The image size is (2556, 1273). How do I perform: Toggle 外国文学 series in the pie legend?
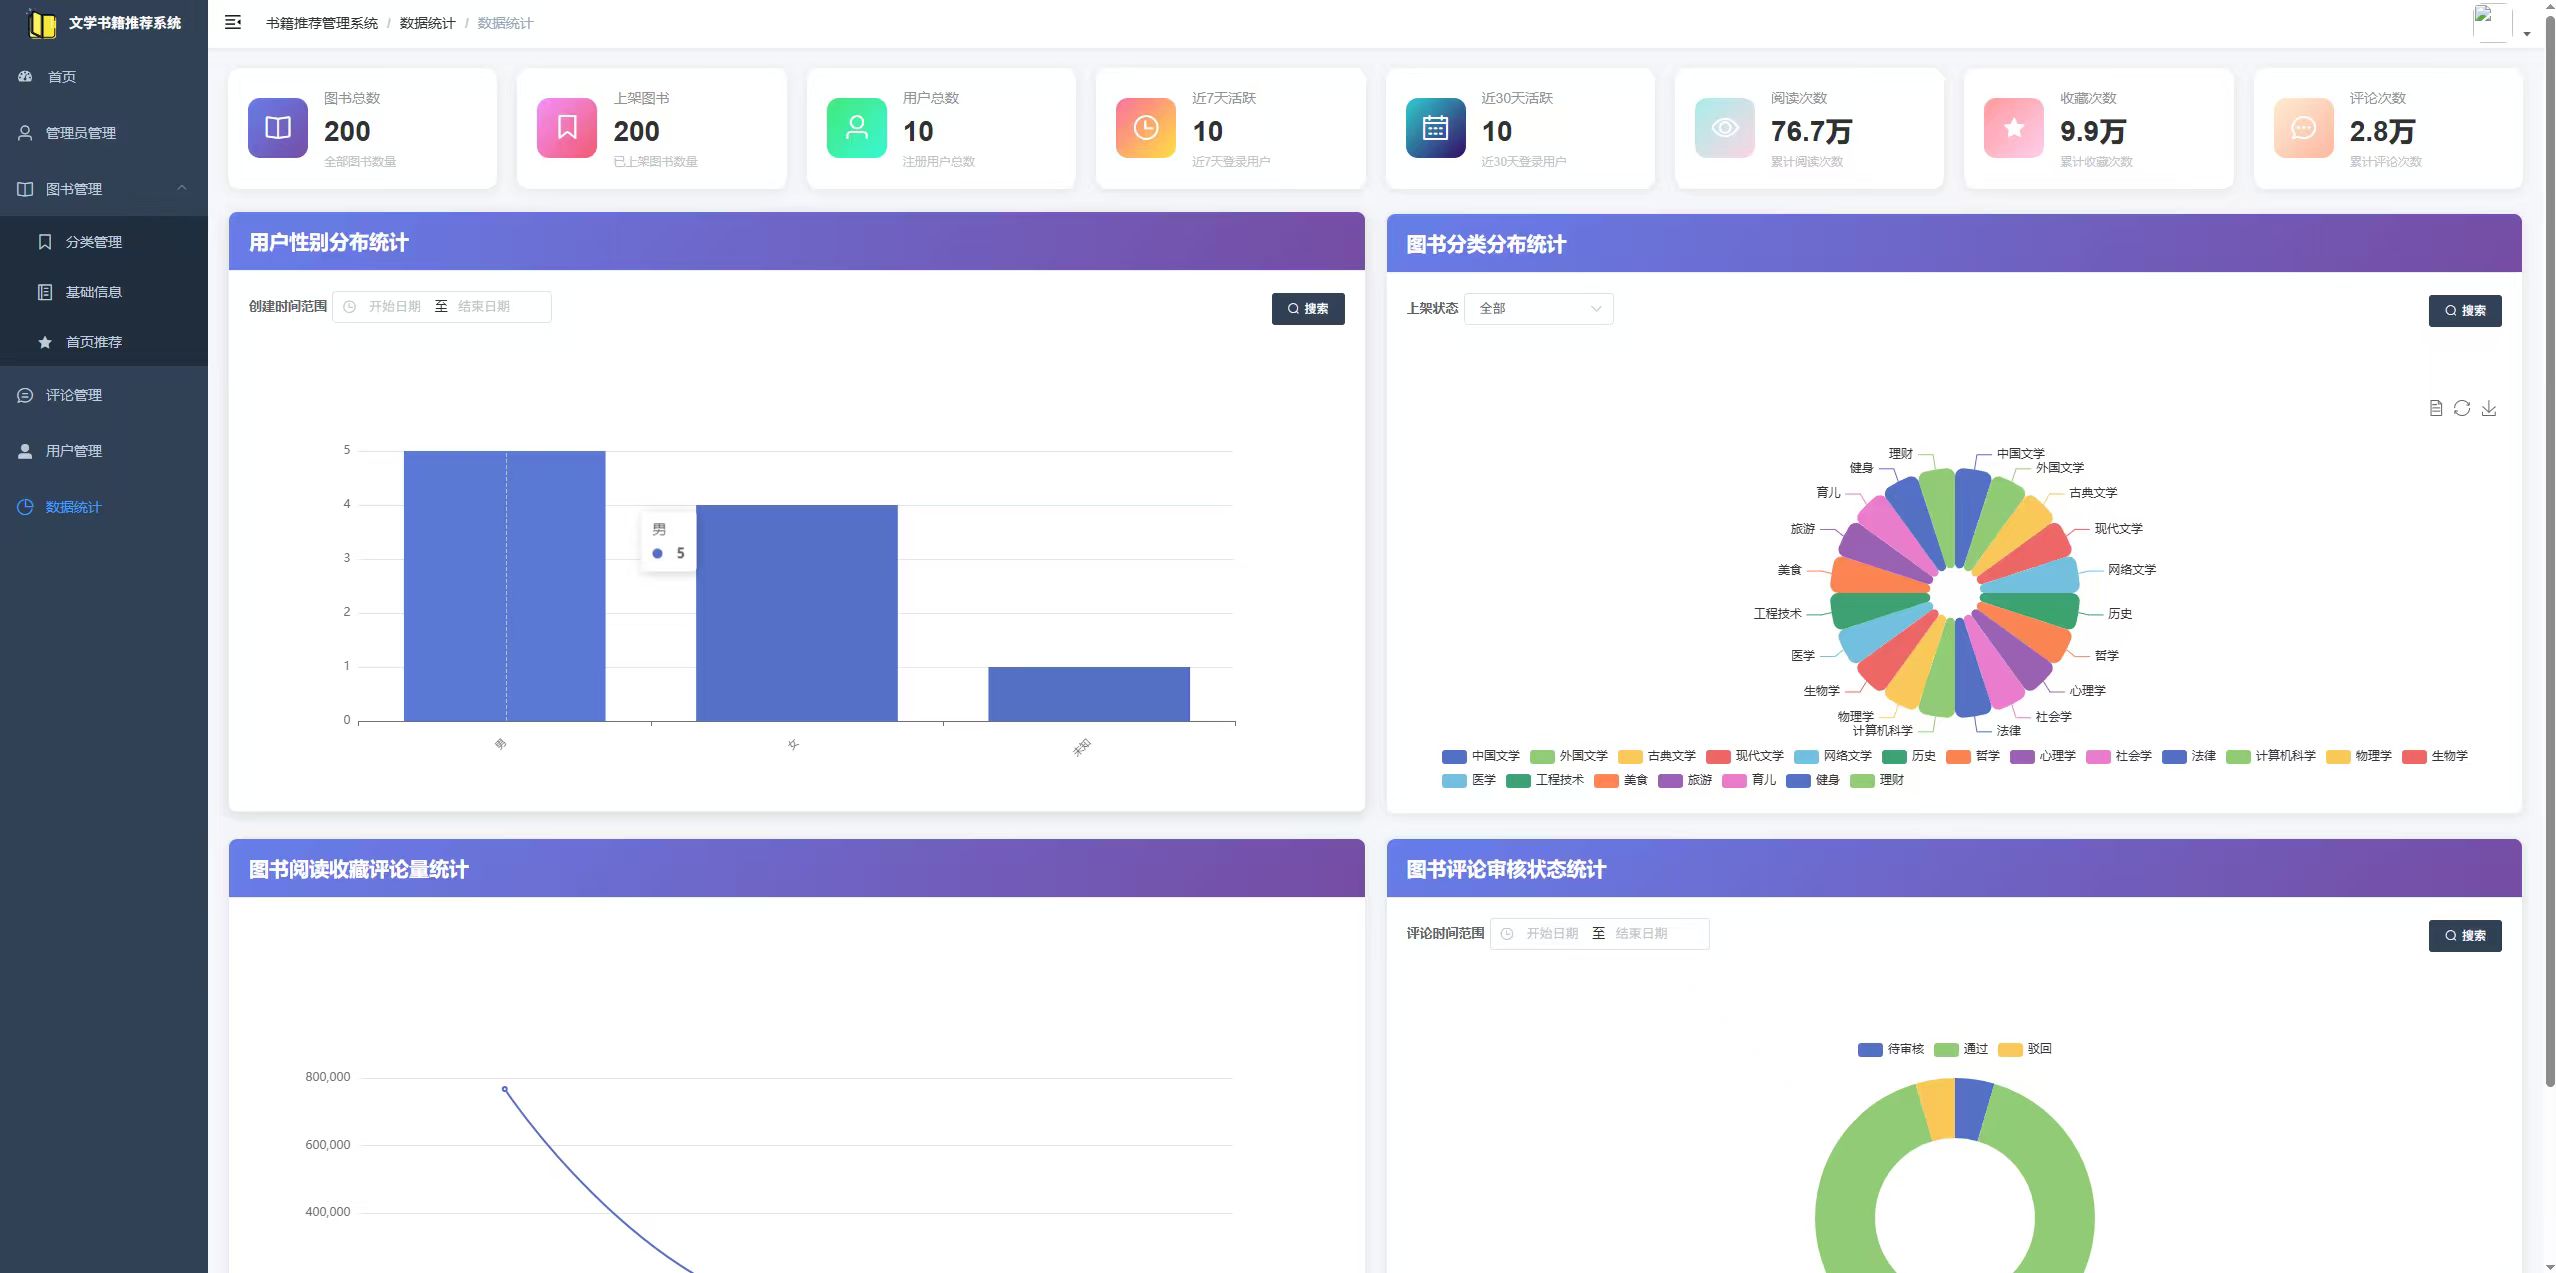pyautogui.click(x=1569, y=756)
